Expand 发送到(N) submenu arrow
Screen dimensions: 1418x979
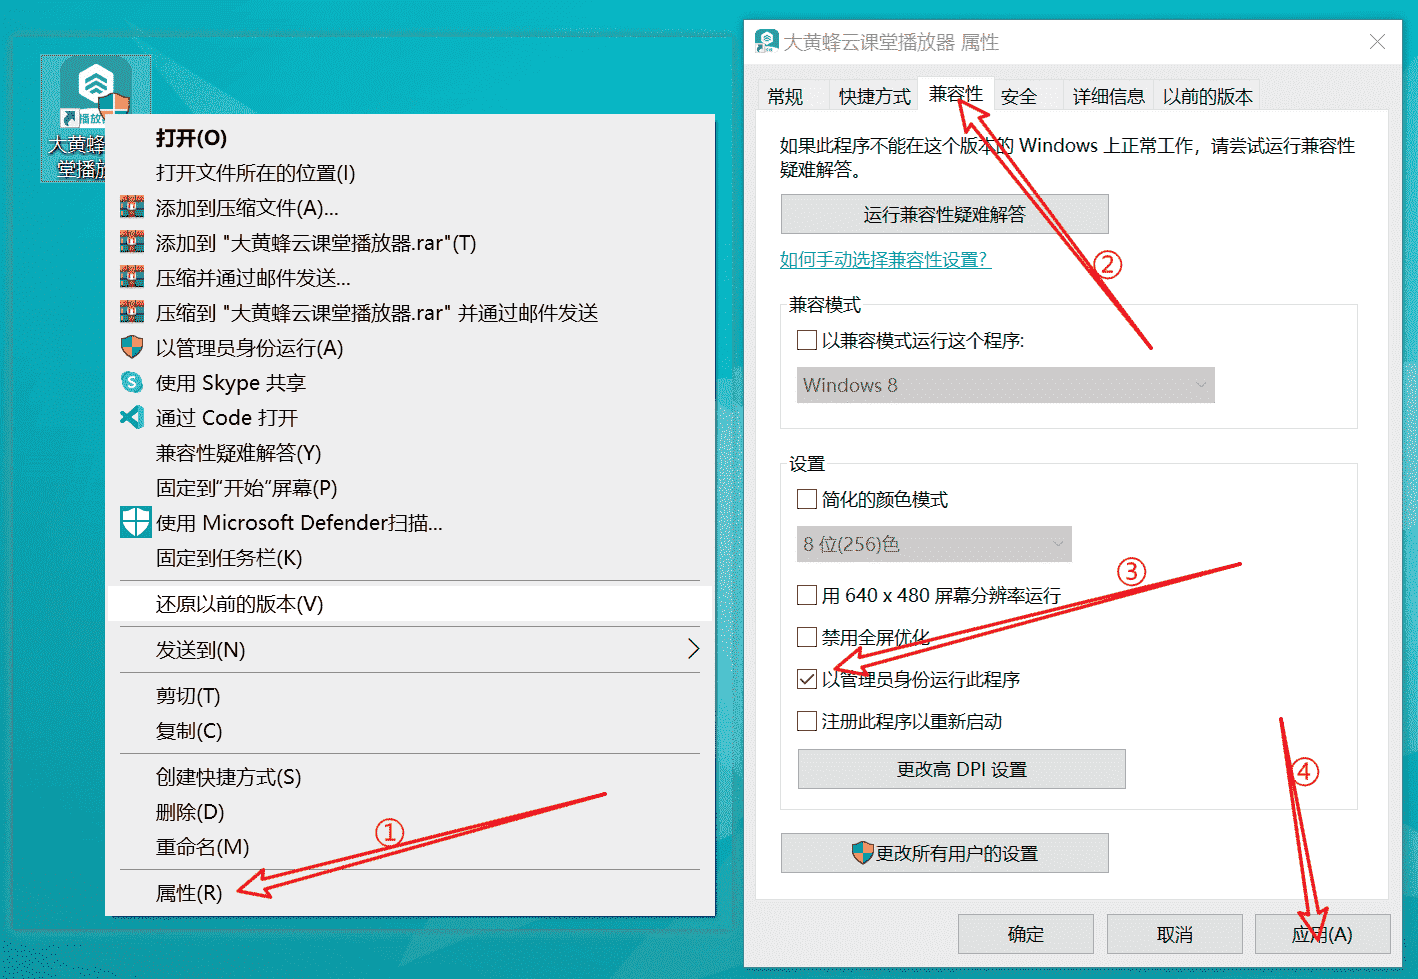click(693, 649)
